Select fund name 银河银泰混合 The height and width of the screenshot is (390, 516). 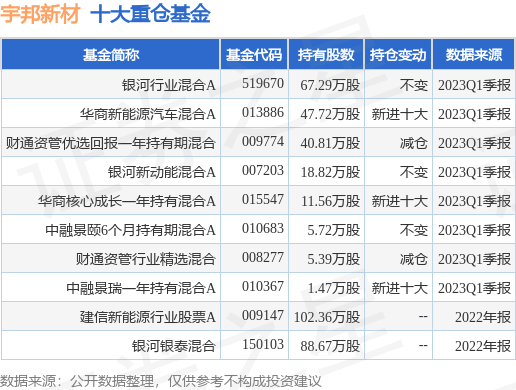pos(174,346)
